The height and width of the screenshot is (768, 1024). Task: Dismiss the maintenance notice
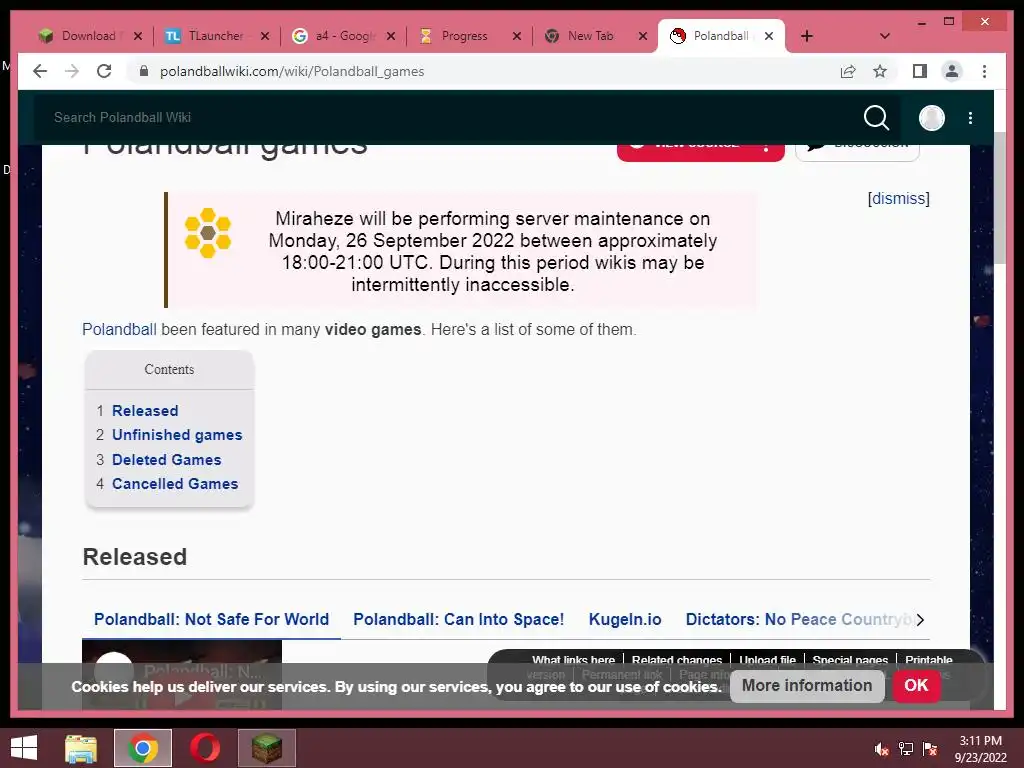(x=899, y=199)
